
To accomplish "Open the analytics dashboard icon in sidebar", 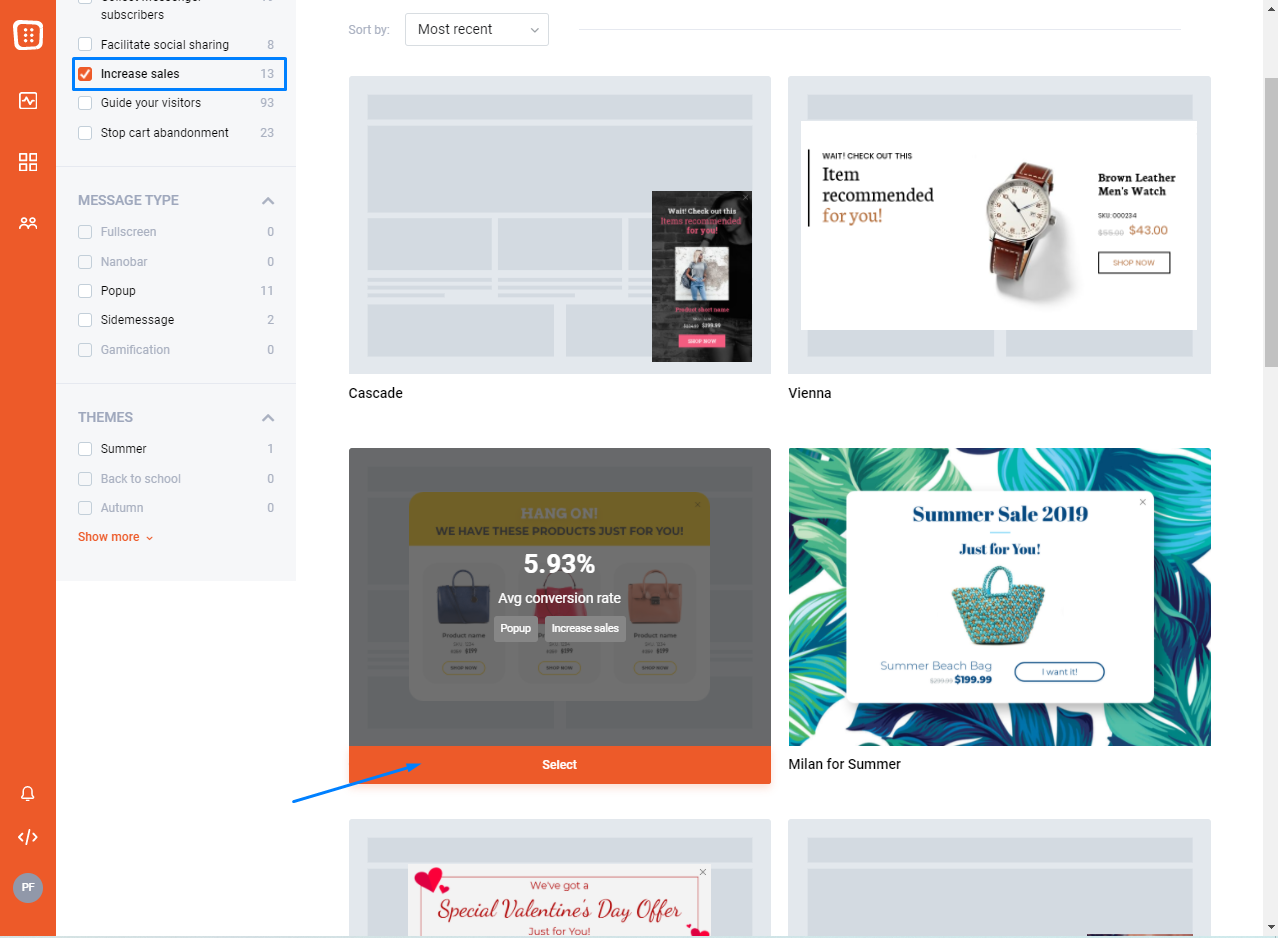I will [x=28, y=100].
